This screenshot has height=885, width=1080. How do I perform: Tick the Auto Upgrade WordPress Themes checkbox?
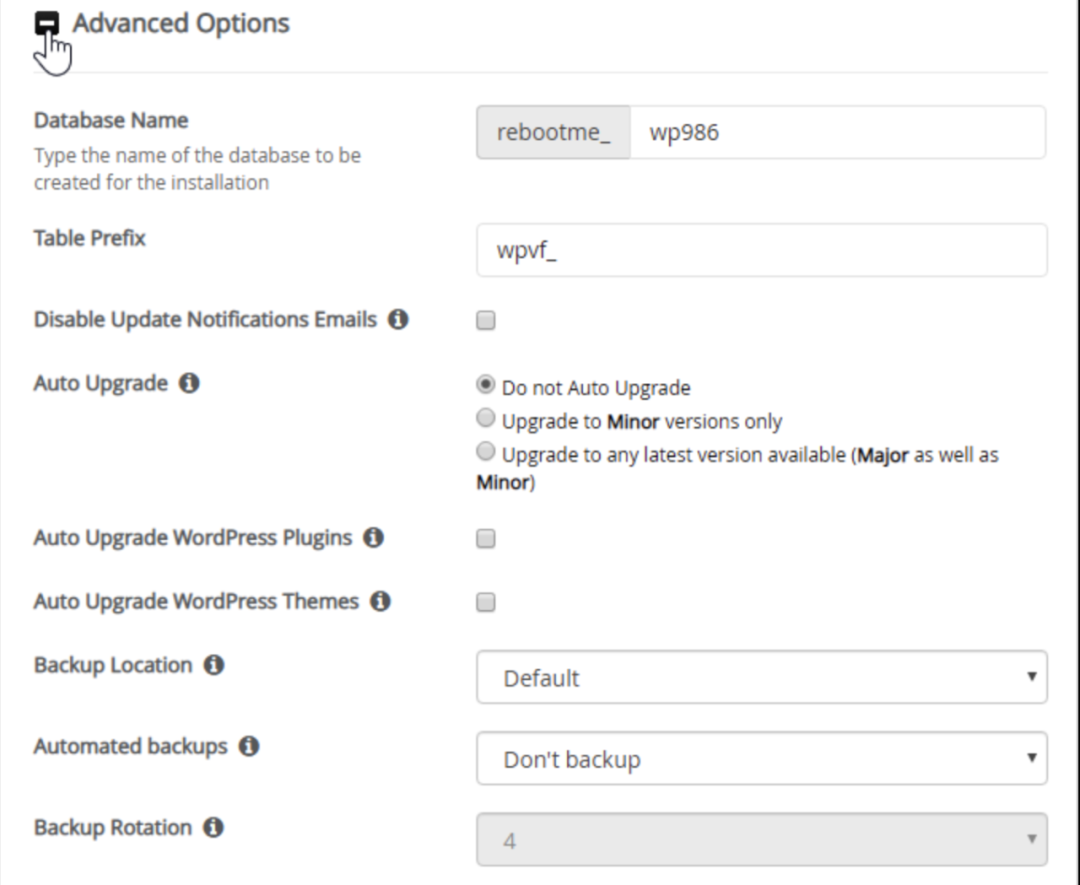(486, 603)
